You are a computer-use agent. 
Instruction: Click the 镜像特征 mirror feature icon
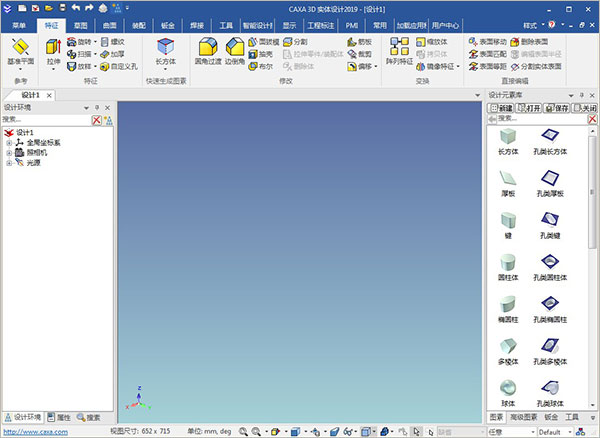point(421,67)
